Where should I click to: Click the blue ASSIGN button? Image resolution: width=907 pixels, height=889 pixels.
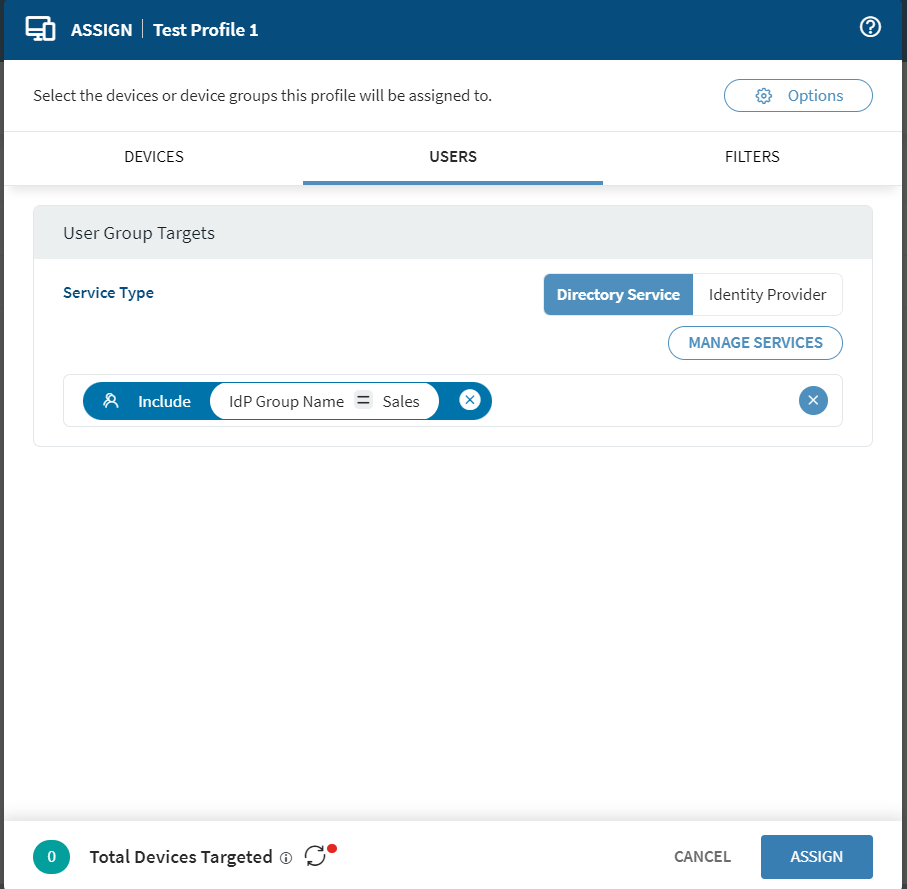(816, 857)
